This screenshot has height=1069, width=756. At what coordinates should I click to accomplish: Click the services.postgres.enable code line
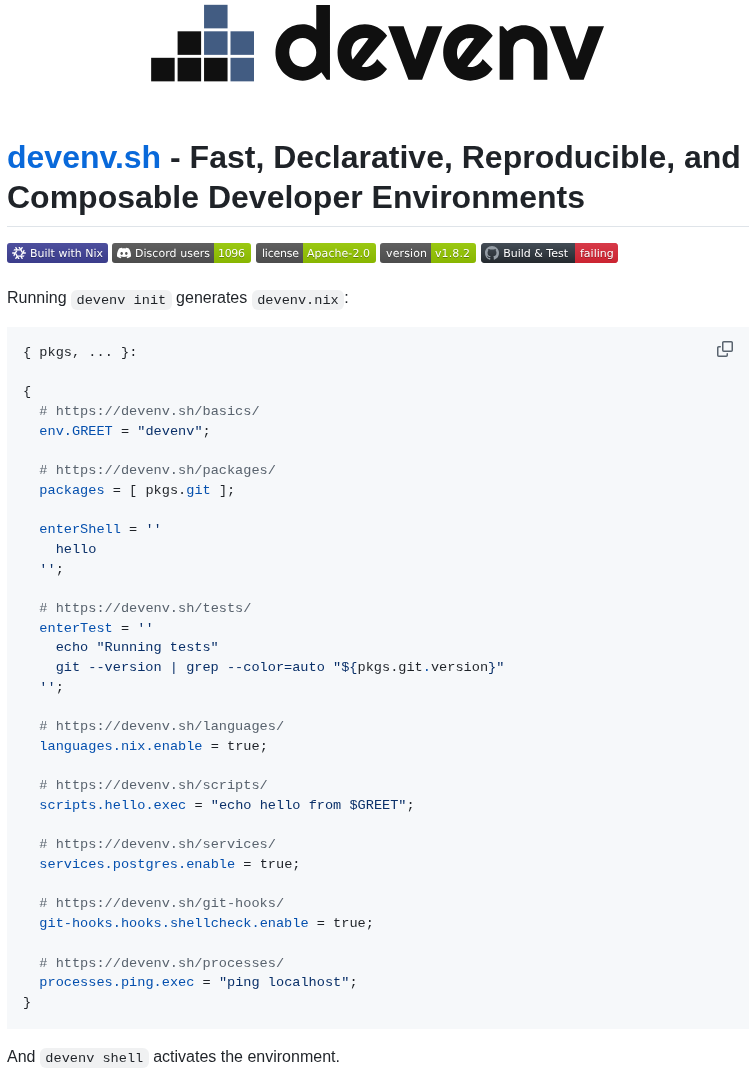169,864
